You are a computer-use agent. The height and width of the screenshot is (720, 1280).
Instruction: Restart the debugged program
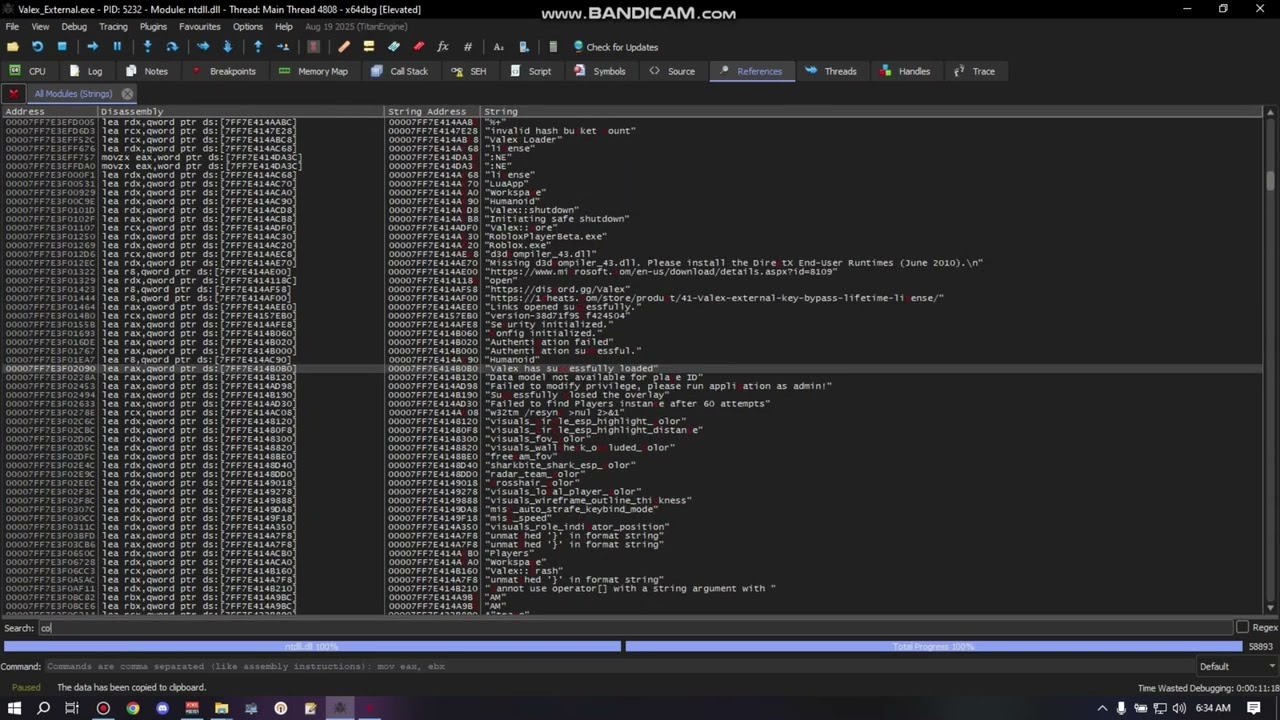coord(37,47)
